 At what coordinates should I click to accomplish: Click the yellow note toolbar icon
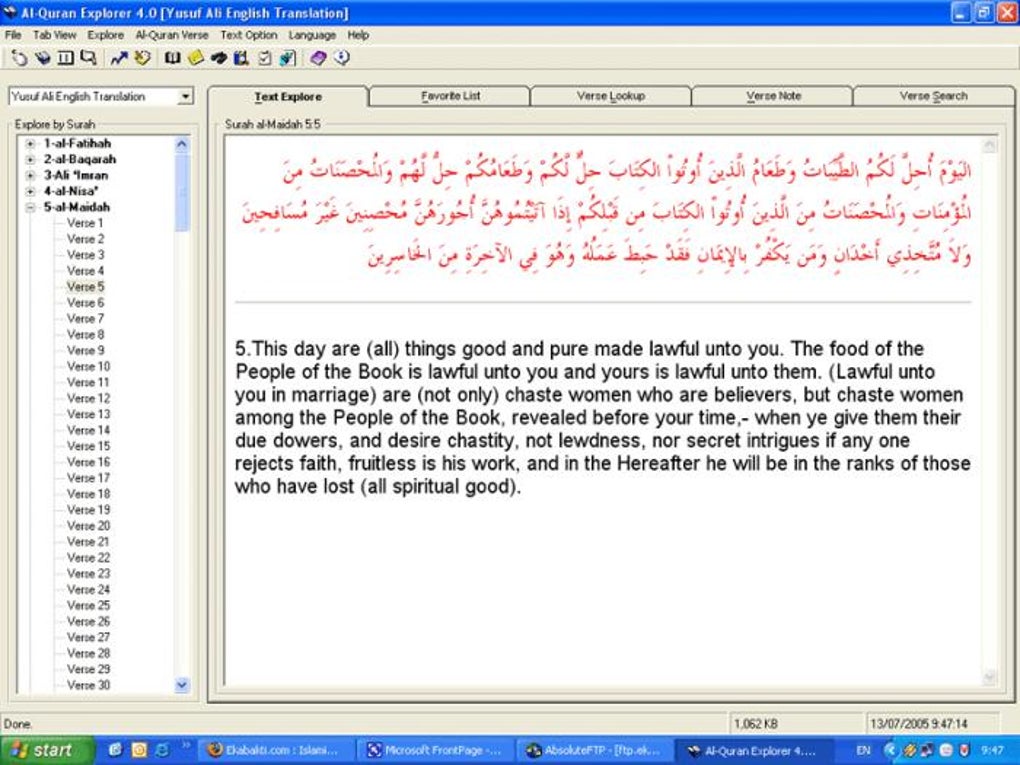pyautogui.click(x=195, y=59)
